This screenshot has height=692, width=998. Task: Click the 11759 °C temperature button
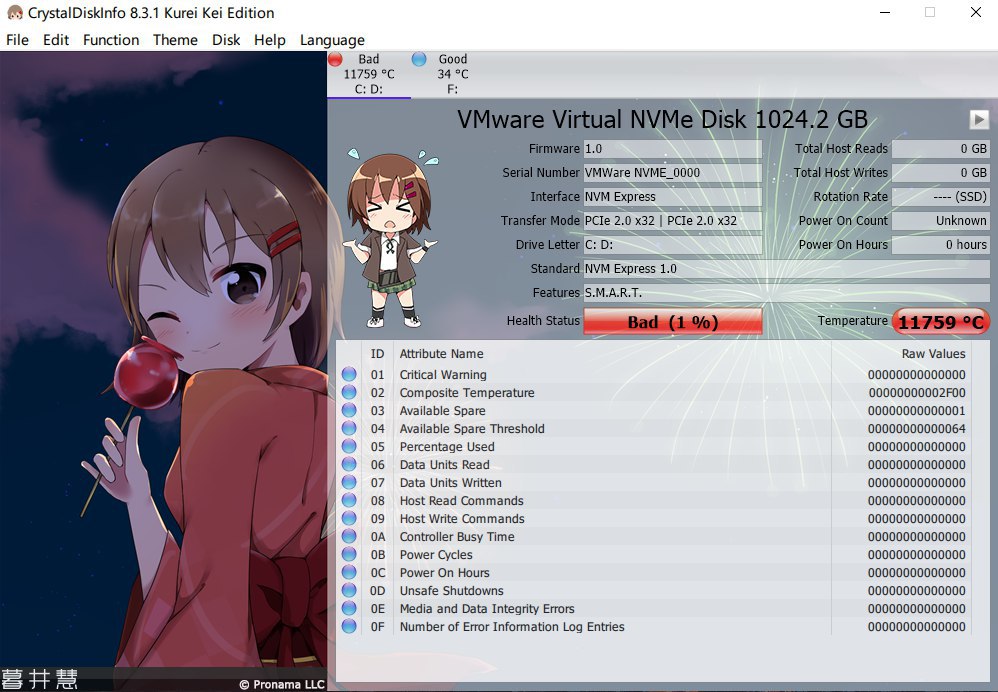coord(941,321)
